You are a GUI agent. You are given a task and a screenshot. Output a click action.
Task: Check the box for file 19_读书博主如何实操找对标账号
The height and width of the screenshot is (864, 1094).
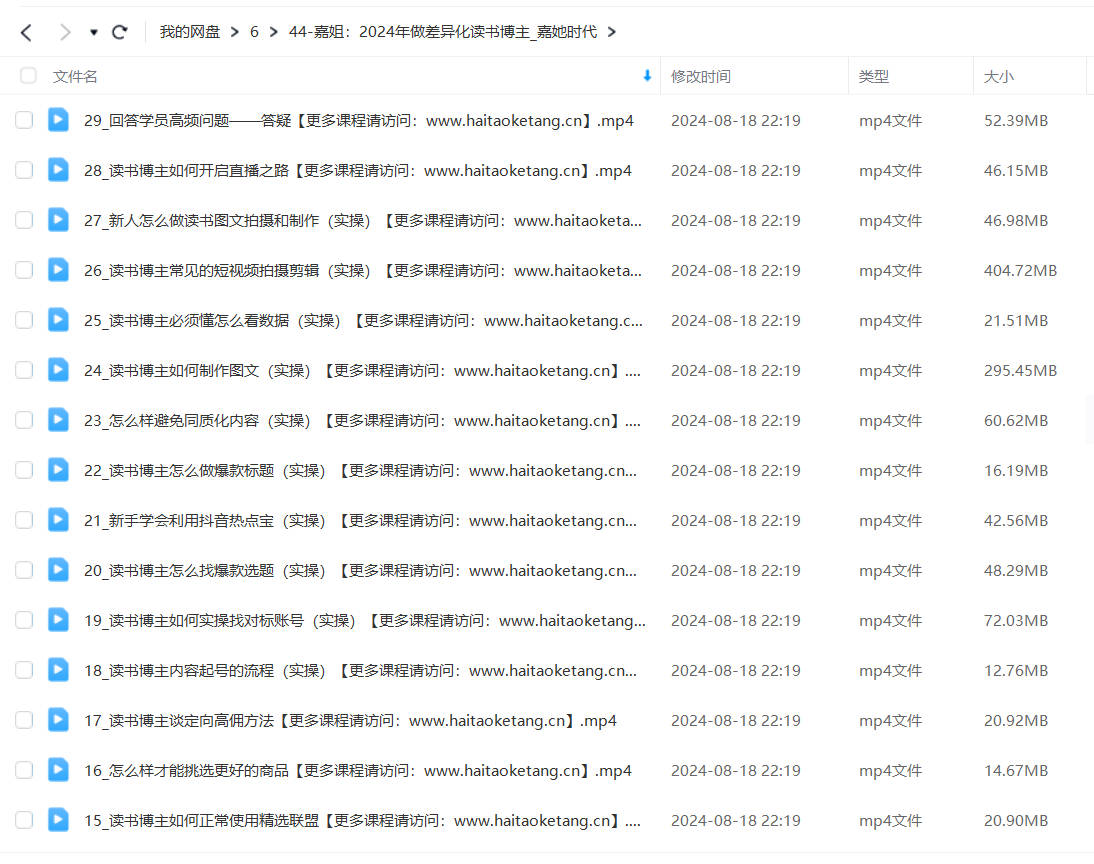(24, 620)
